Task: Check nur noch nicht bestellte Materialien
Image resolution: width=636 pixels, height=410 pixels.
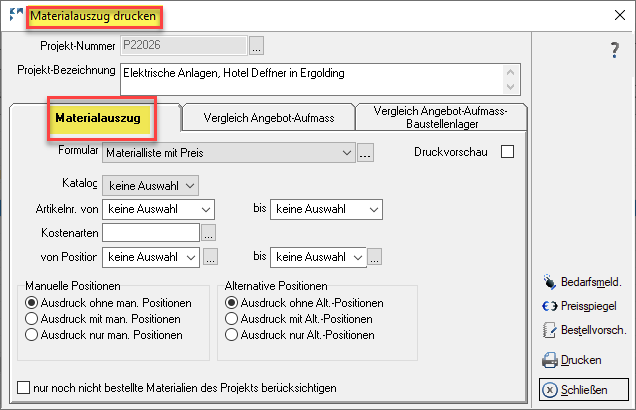Action: (x=25, y=387)
